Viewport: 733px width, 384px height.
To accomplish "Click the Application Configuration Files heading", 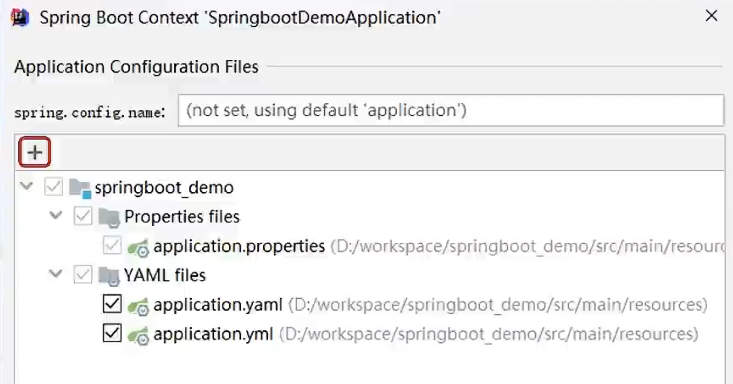I will [x=136, y=67].
